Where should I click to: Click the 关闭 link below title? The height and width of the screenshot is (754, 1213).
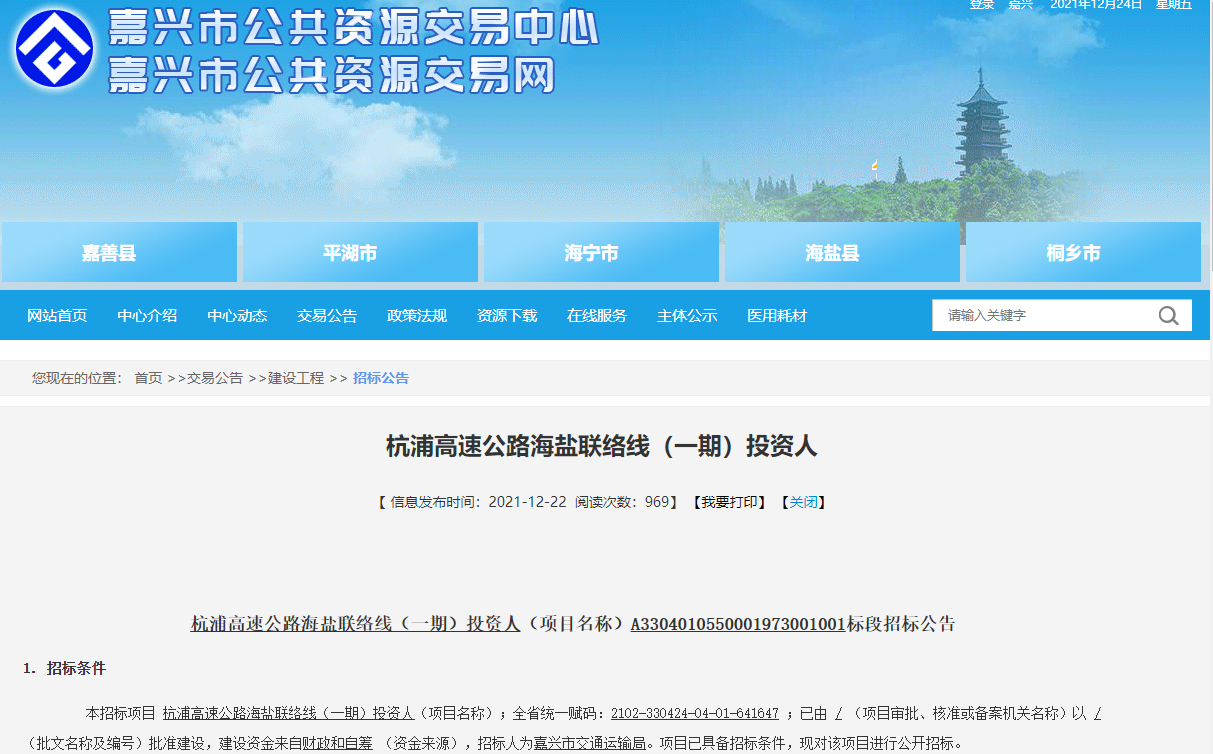pyautogui.click(x=803, y=502)
